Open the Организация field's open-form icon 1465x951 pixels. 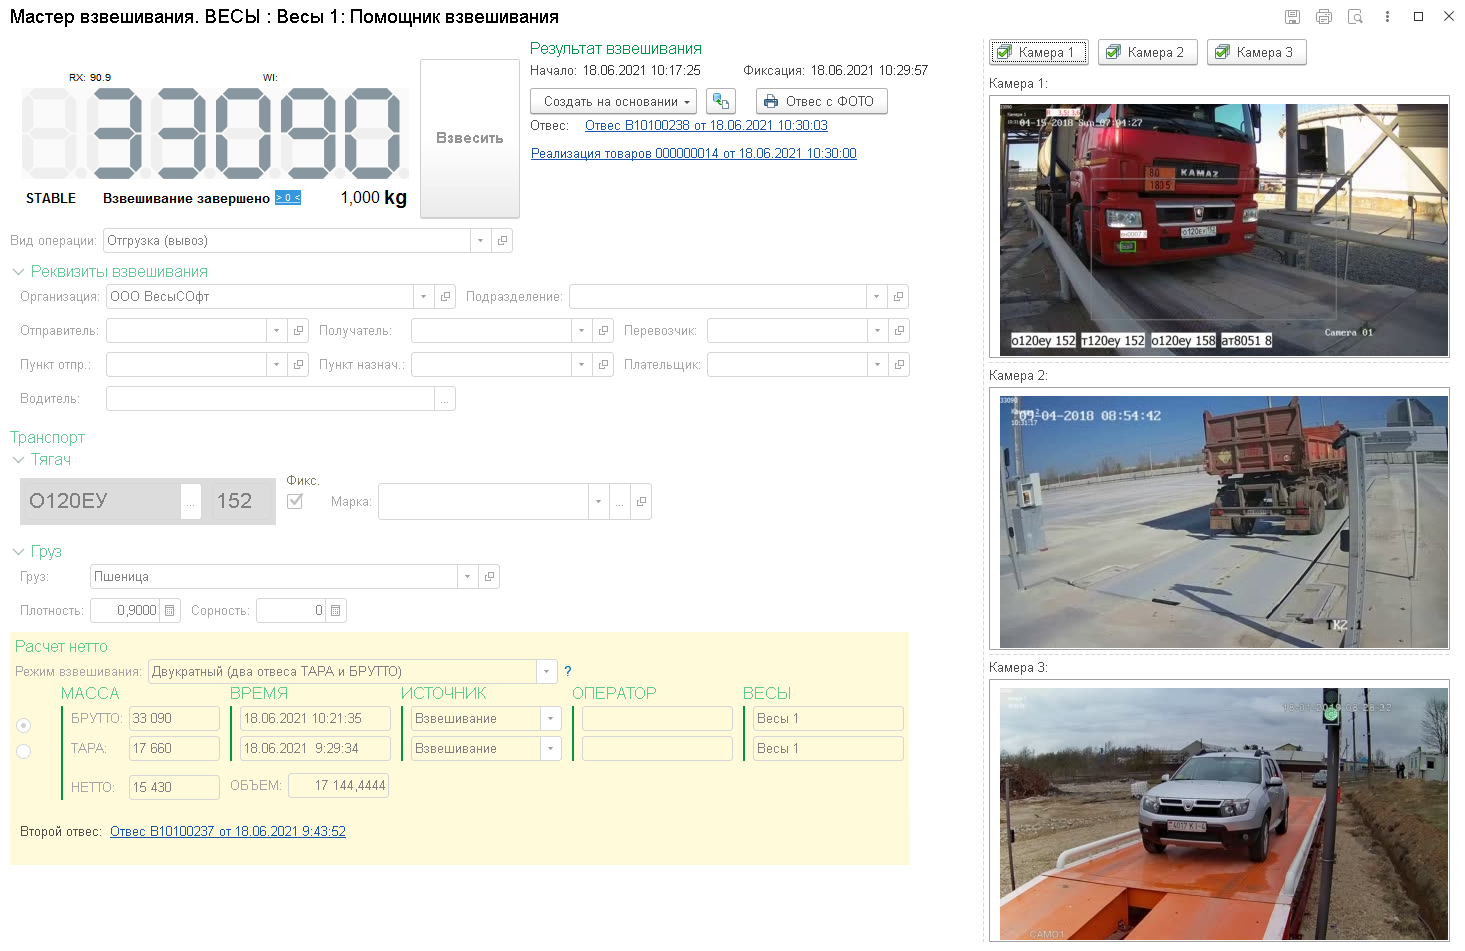click(446, 297)
